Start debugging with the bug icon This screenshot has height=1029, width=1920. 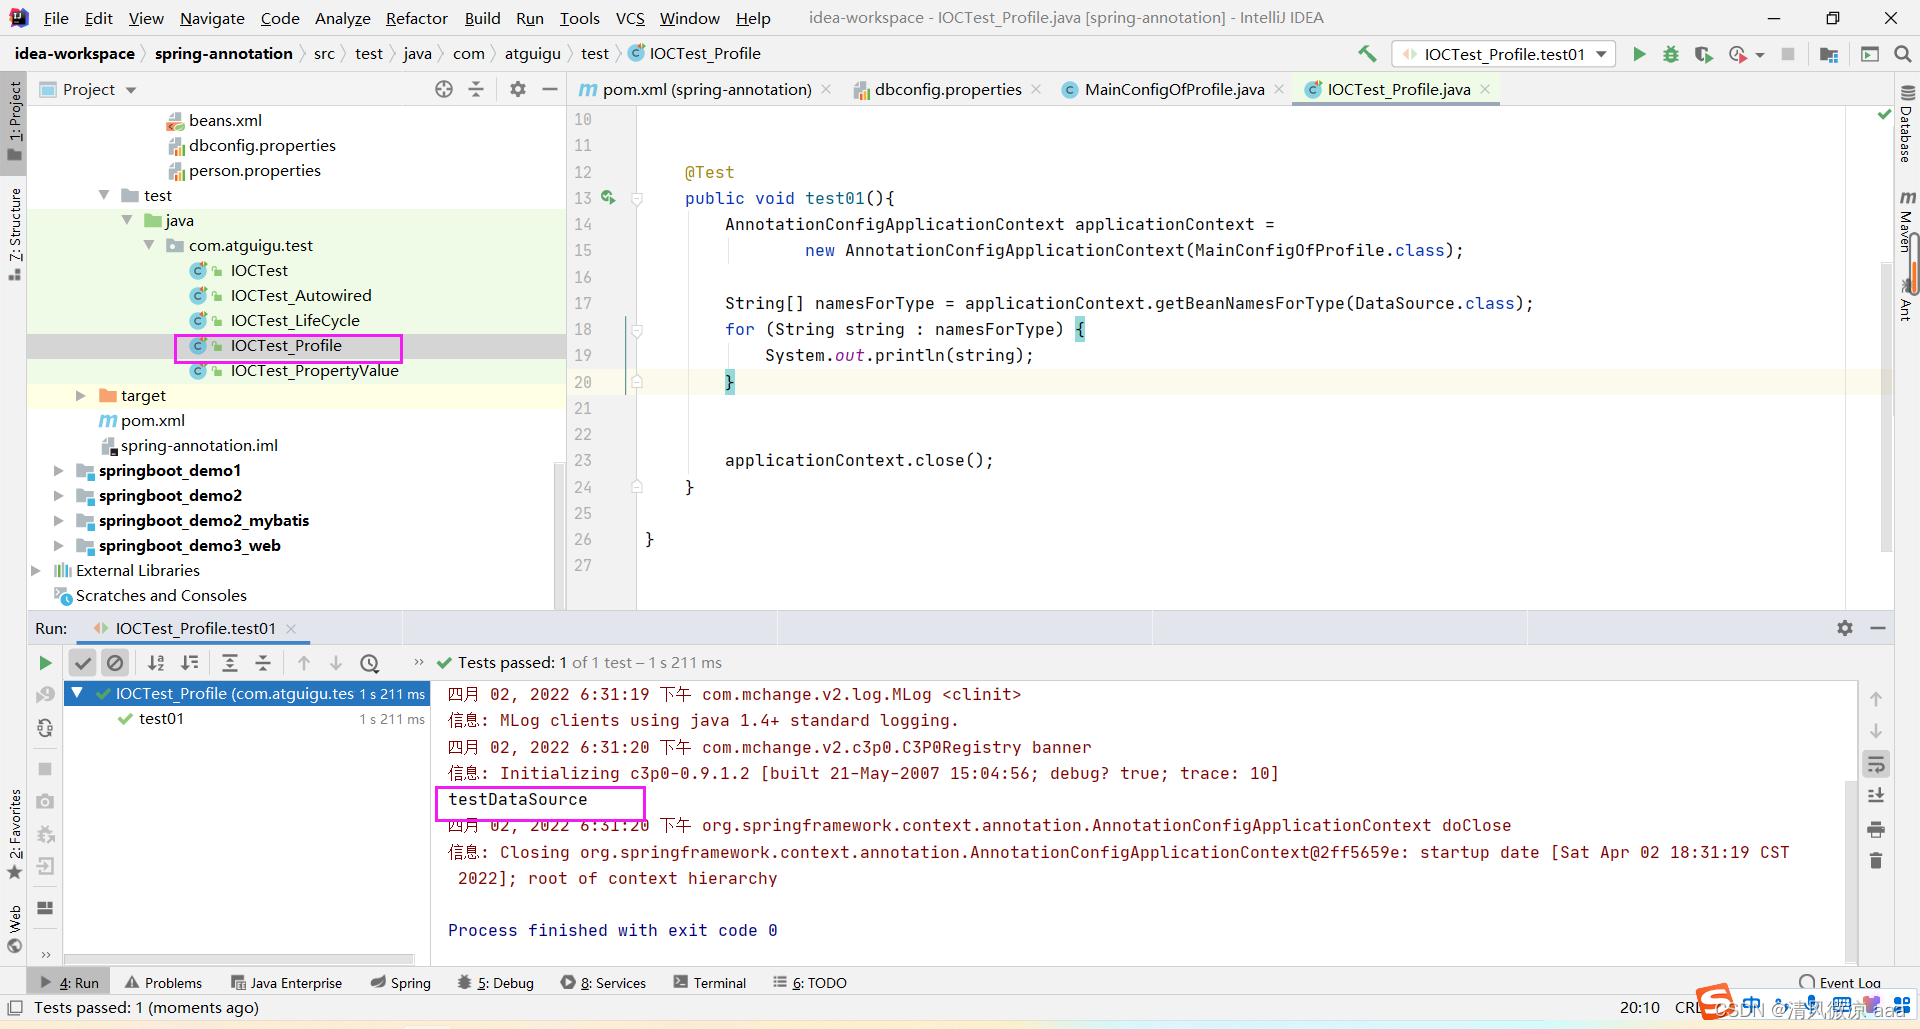coord(1671,54)
